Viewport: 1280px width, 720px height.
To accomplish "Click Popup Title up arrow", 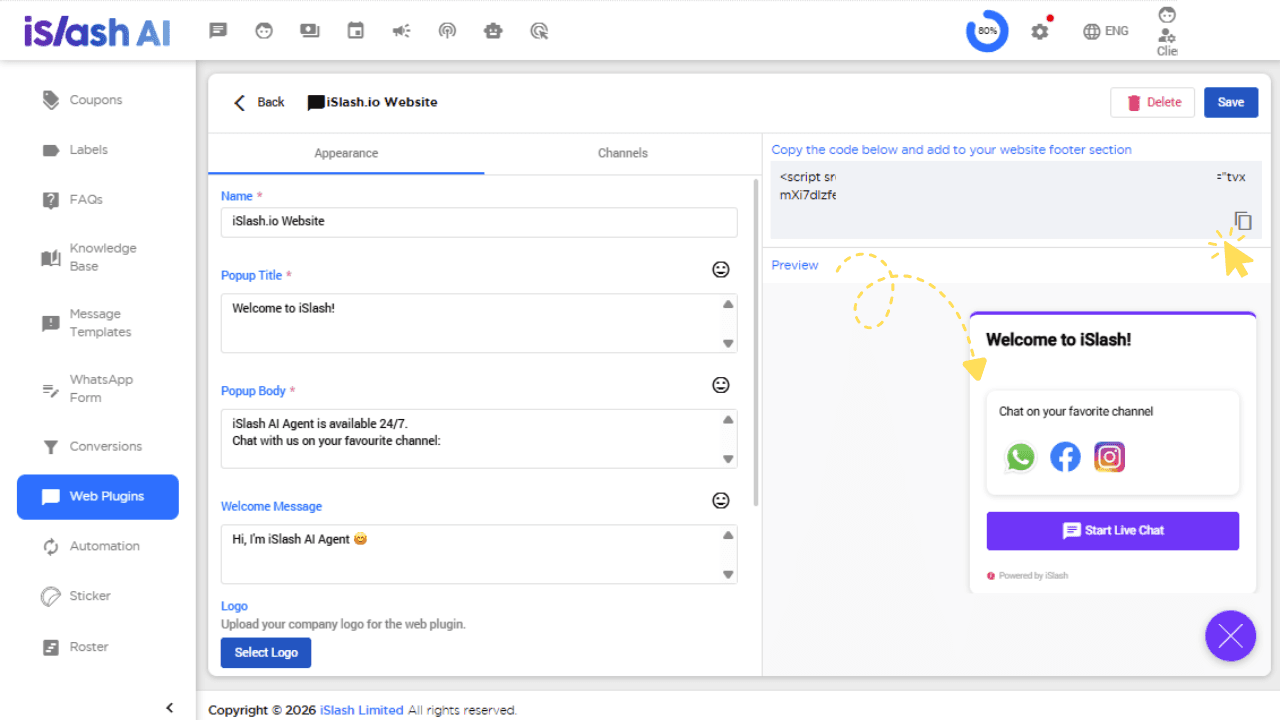I will (x=728, y=304).
